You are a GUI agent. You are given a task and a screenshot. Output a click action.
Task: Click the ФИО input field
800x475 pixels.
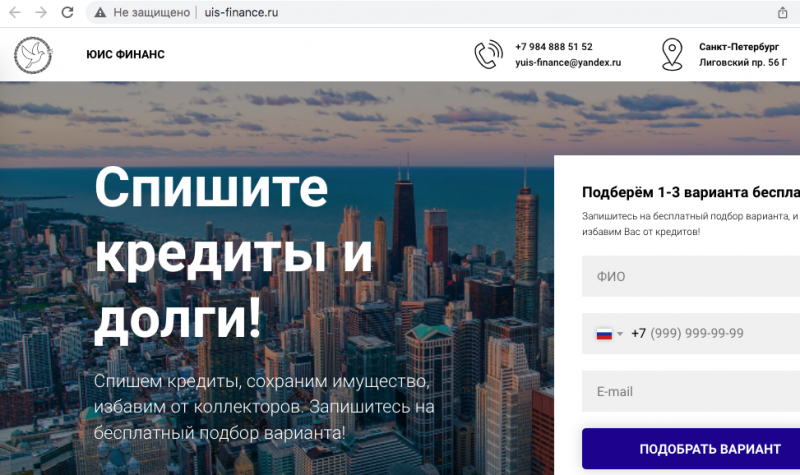pos(691,277)
